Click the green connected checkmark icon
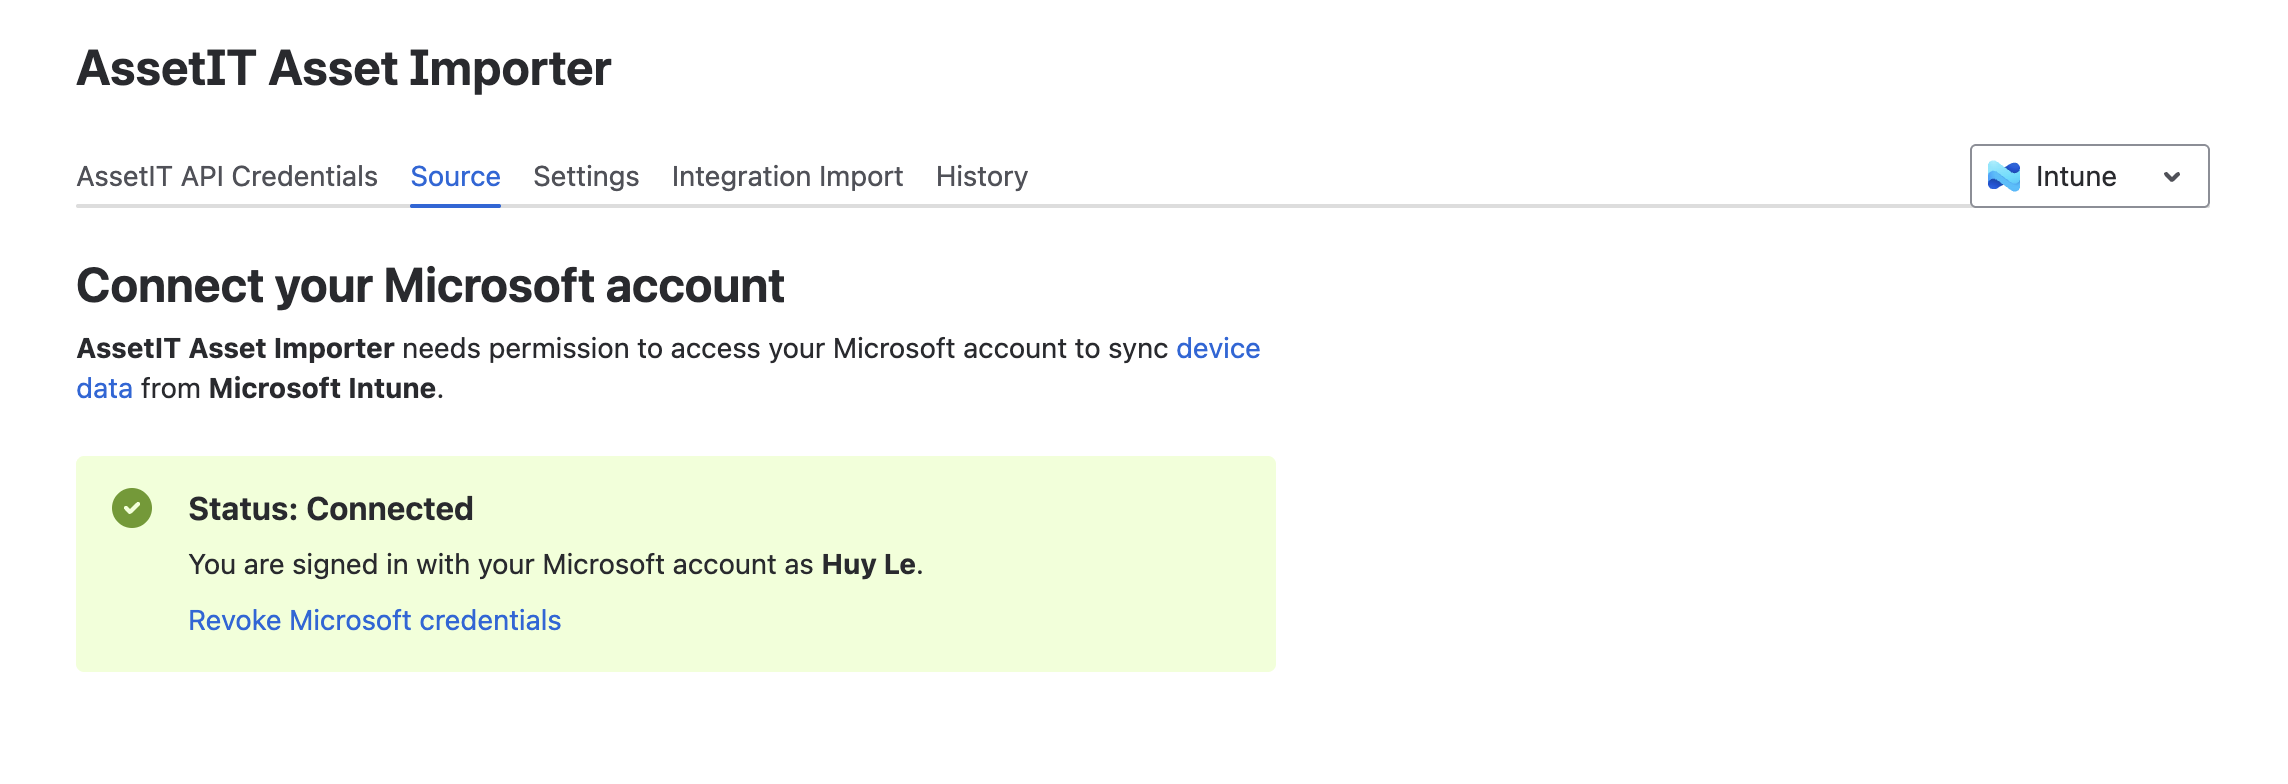Viewport: 2288px width, 784px height. coord(132,508)
